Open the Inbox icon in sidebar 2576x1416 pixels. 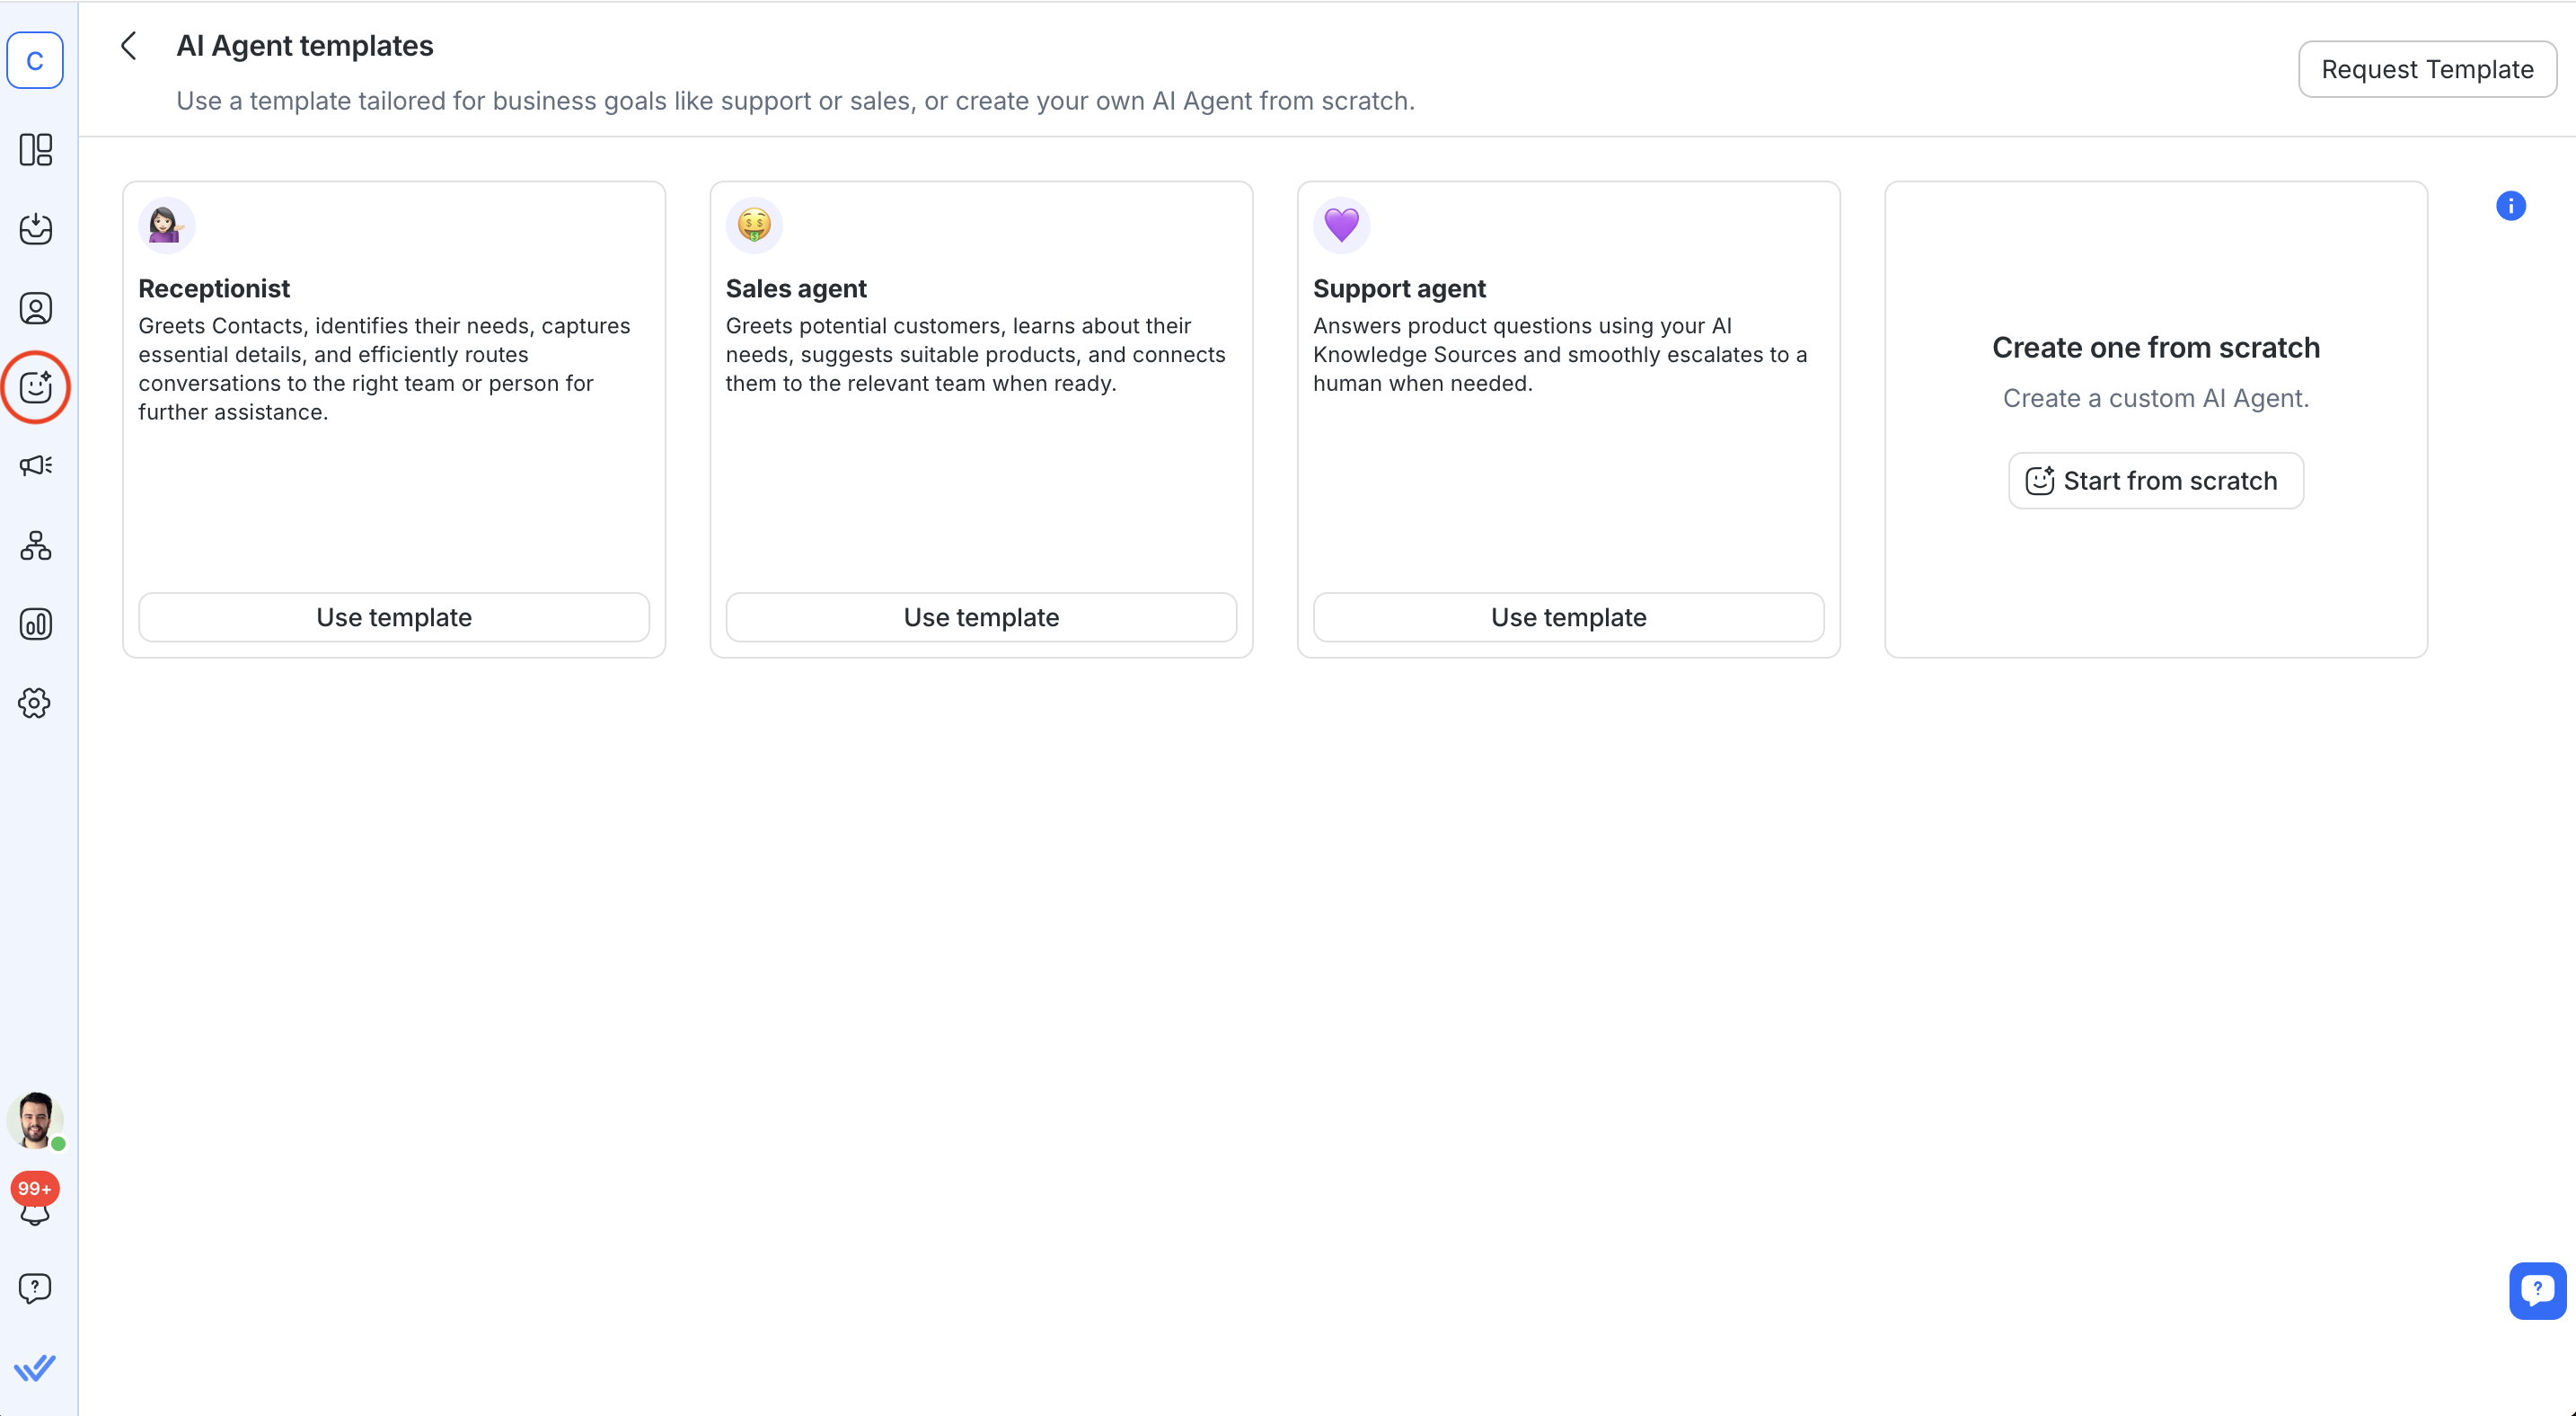pyautogui.click(x=36, y=229)
